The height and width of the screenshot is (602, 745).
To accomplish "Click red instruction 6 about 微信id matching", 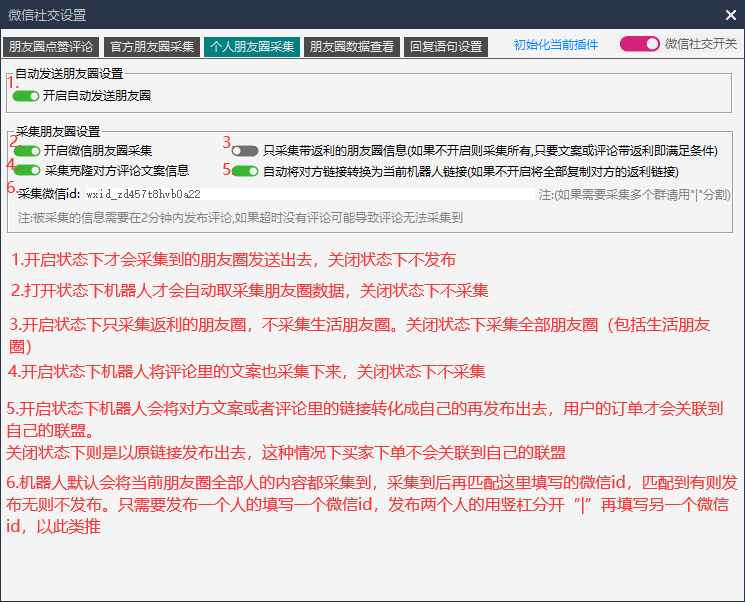I will (x=372, y=503).
